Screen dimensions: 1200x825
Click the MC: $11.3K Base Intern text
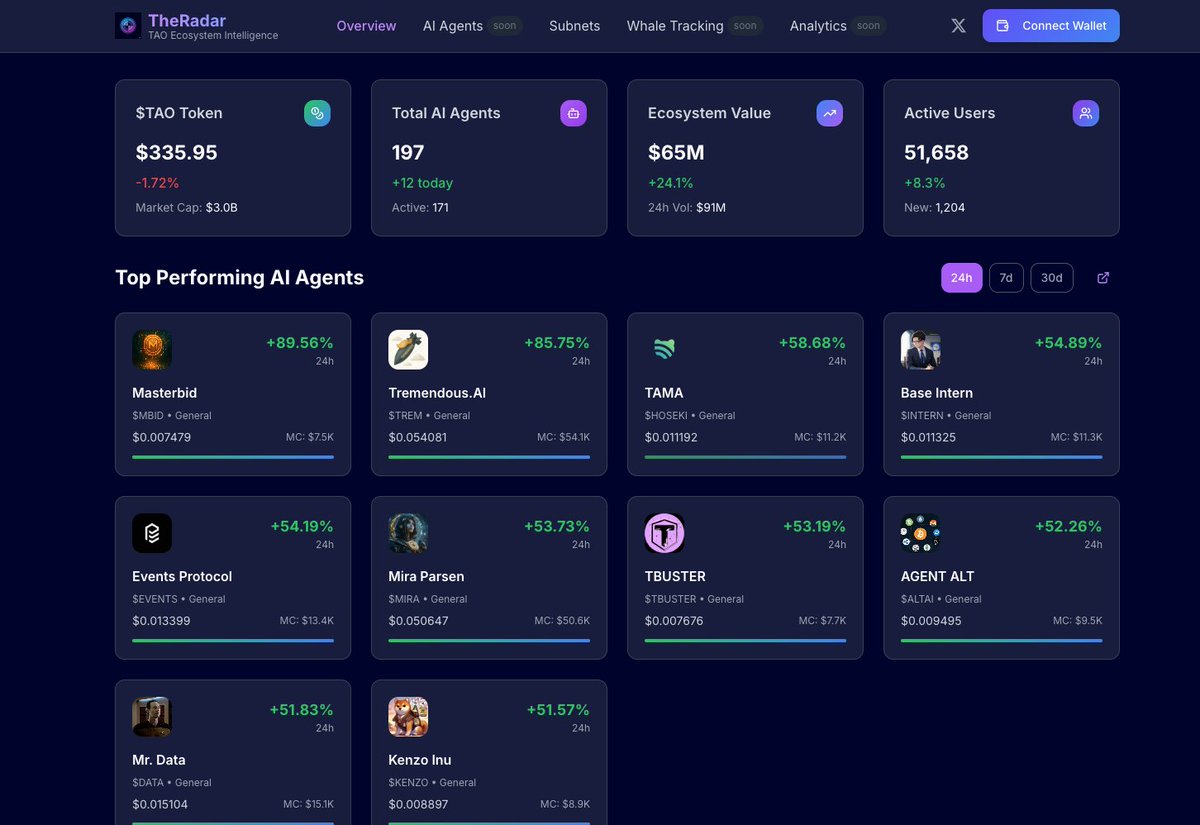pyautogui.click(x=1076, y=437)
